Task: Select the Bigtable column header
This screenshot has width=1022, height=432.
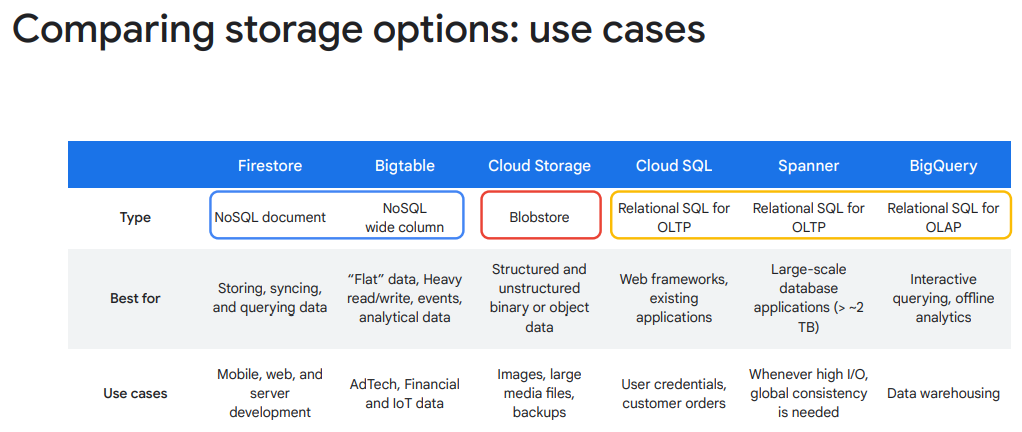Action: click(x=405, y=166)
